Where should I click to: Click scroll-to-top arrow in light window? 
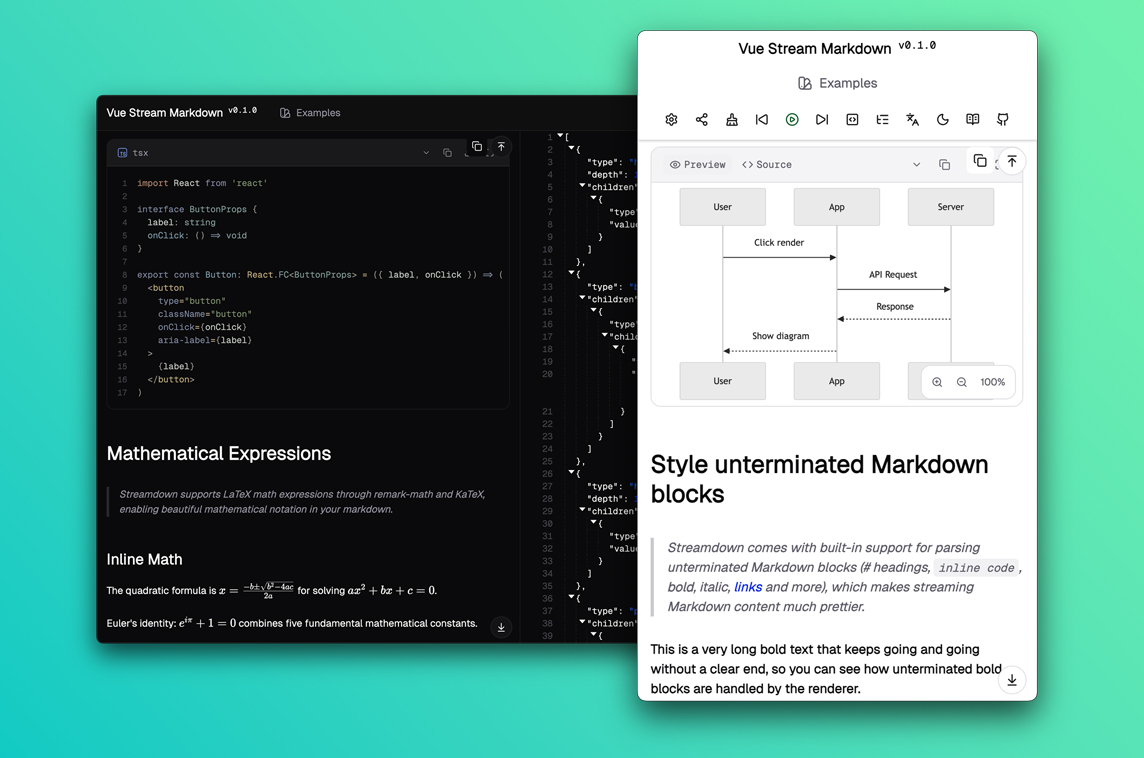[x=1012, y=161]
